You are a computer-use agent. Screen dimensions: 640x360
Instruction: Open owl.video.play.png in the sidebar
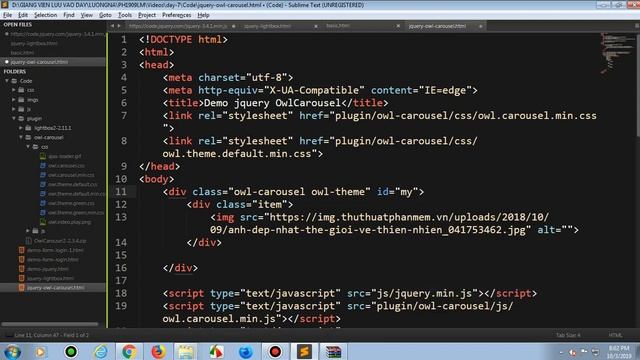coord(69,222)
